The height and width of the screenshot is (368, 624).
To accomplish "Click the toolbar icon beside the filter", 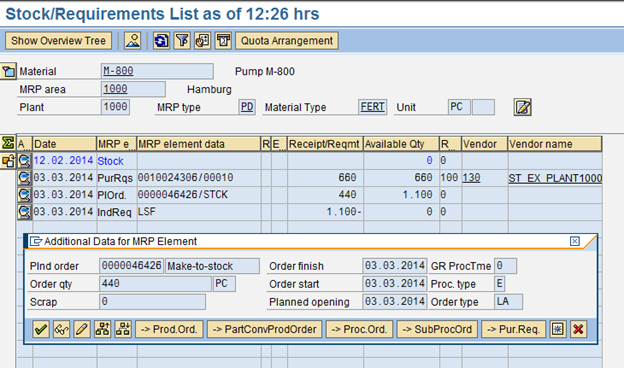I will click(203, 41).
